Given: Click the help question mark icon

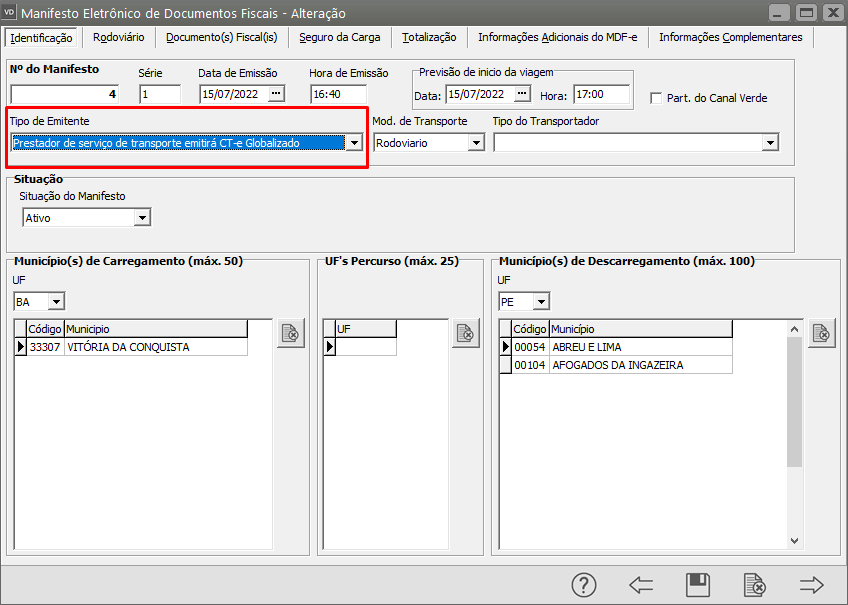Looking at the screenshot, I should pos(583,585).
